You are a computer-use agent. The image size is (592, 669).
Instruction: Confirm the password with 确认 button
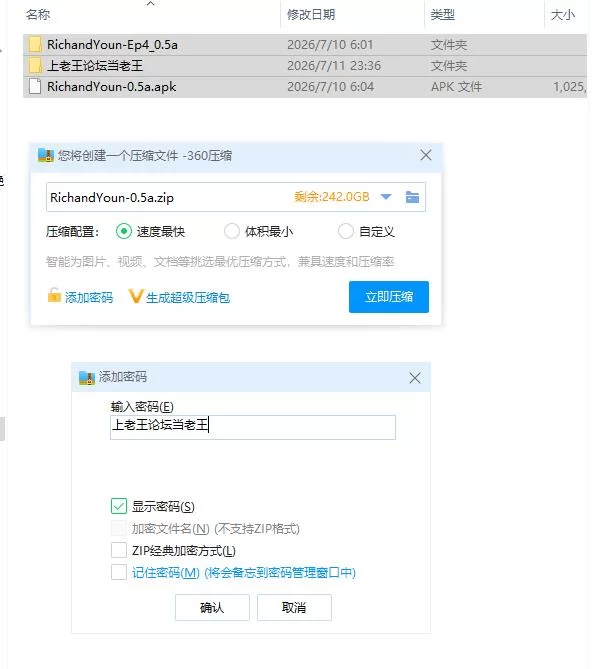click(212, 608)
